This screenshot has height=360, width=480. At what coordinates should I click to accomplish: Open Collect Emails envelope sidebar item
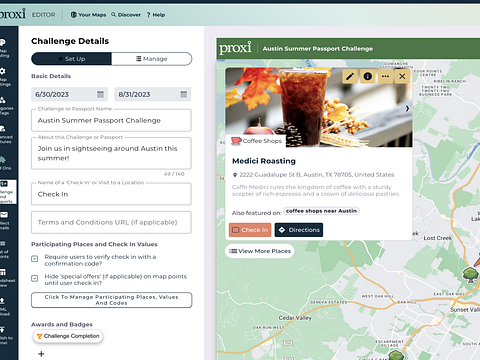pyautogui.click(x=5, y=220)
